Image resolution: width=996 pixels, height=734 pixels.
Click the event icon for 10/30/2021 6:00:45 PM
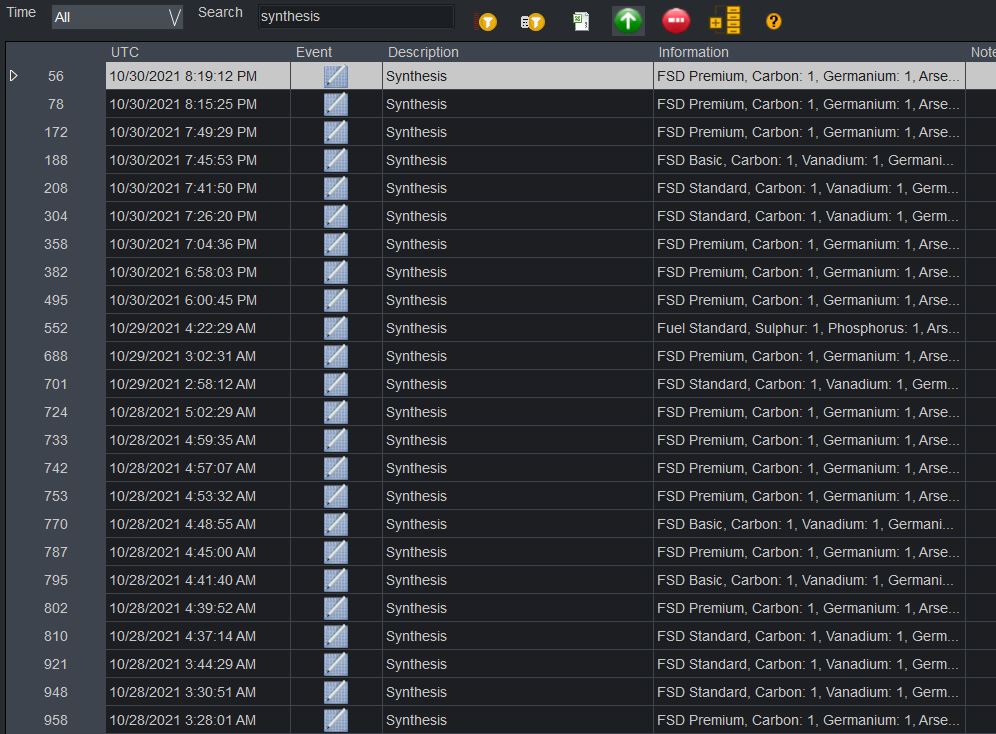(335, 300)
